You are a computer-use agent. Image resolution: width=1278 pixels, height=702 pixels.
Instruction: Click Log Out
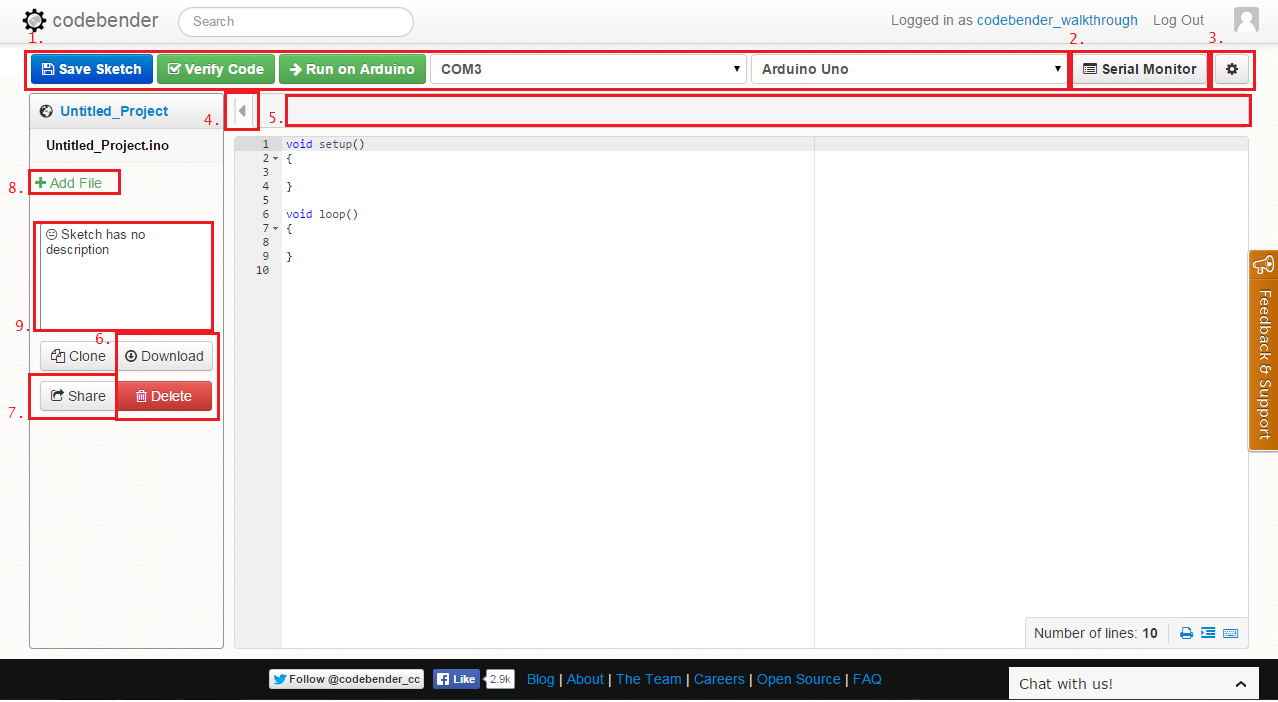coord(1178,20)
